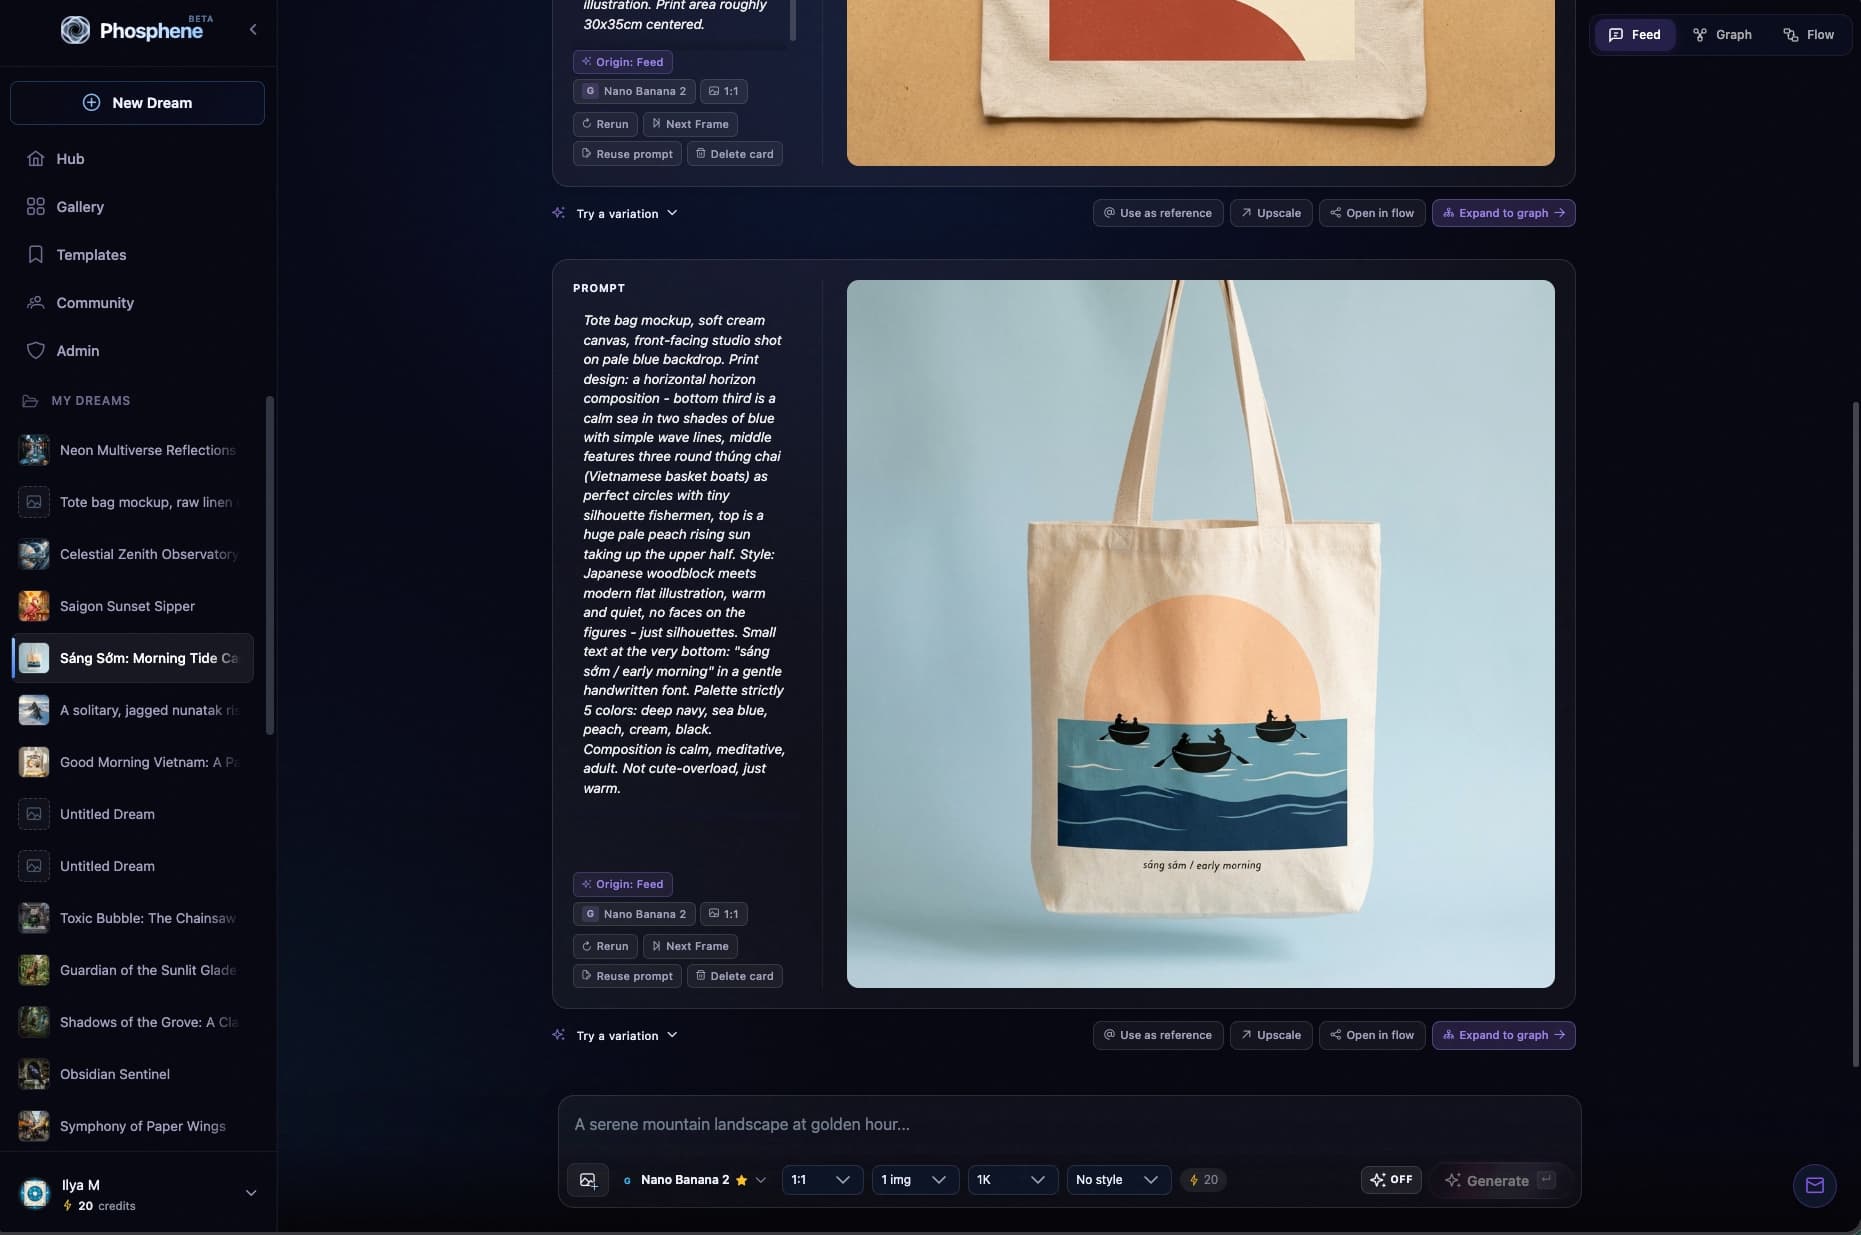This screenshot has width=1861, height=1235.
Task: Open the 1K resolution dropdown
Action: [x=1012, y=1180]
